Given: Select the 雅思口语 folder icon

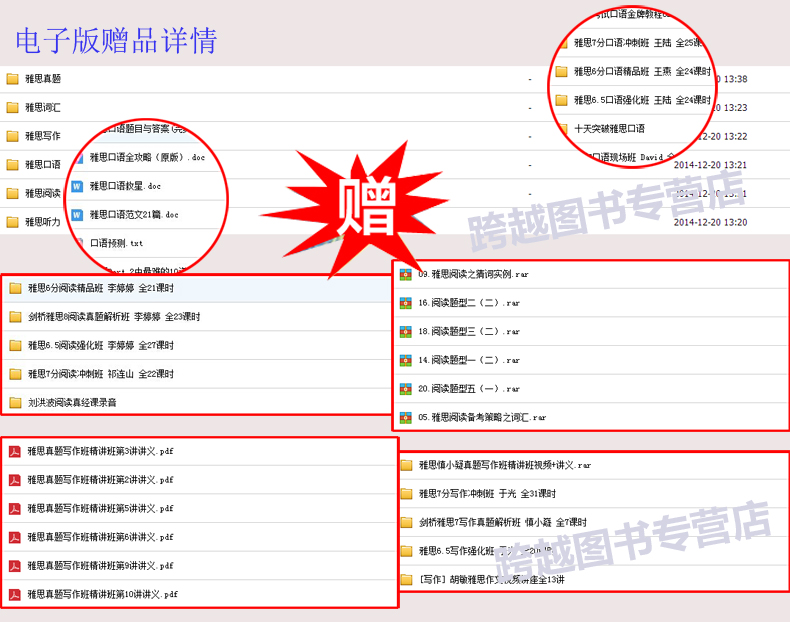Looking at the screenshot, I should [x=13, y=165].
